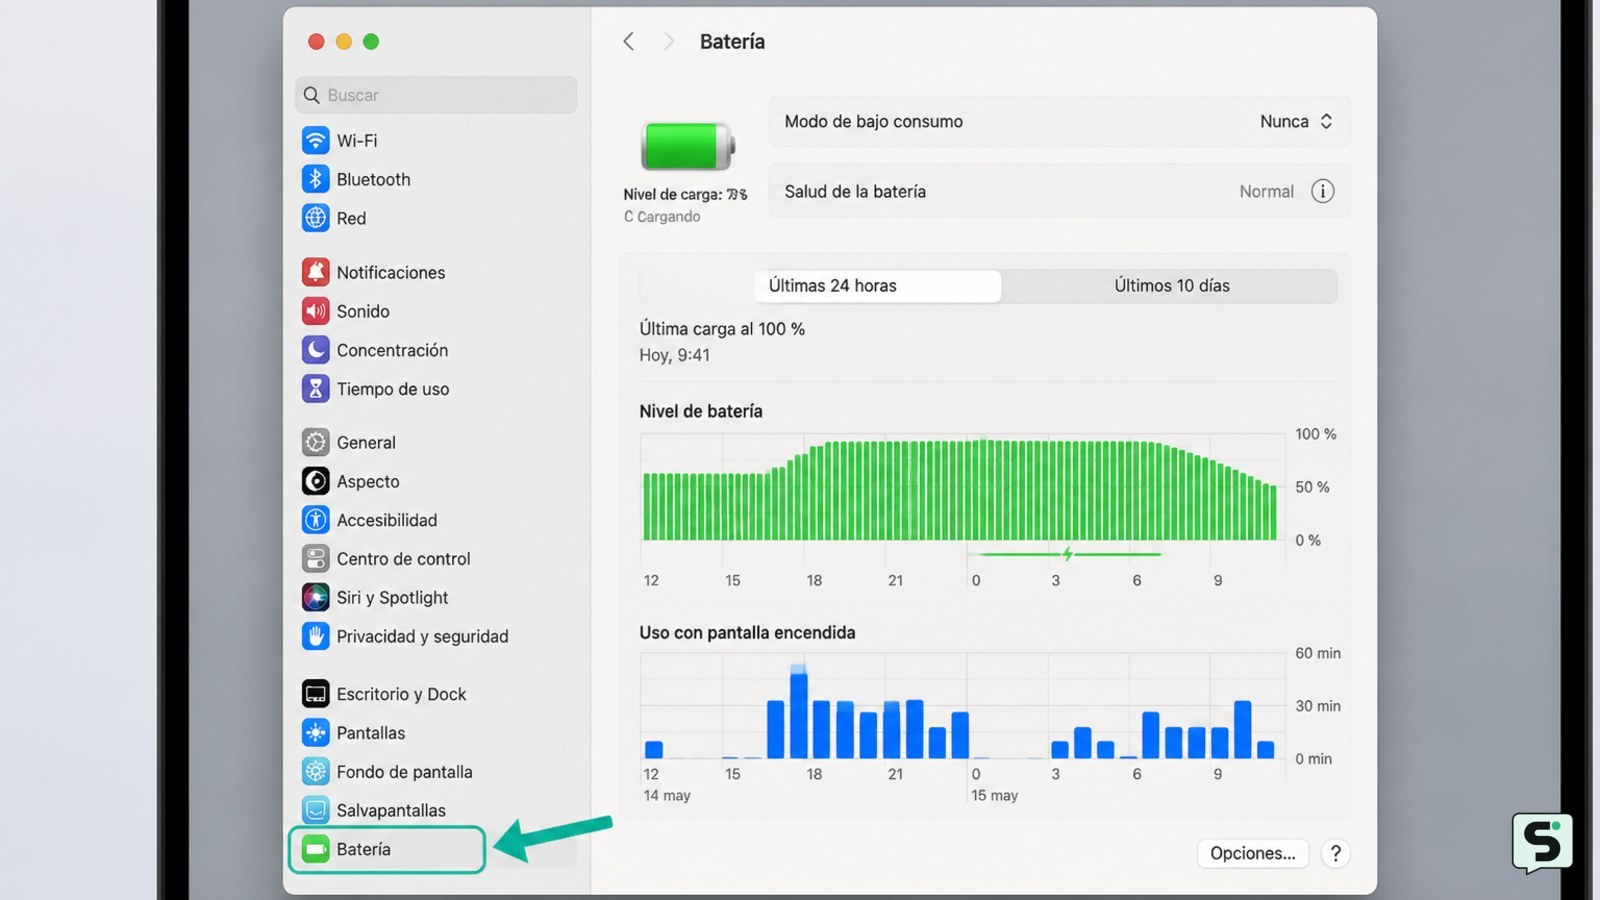Open the Opciones... button
Image resolution: width=1600 pixels, height=900 pixels.
coord(1252,853)
